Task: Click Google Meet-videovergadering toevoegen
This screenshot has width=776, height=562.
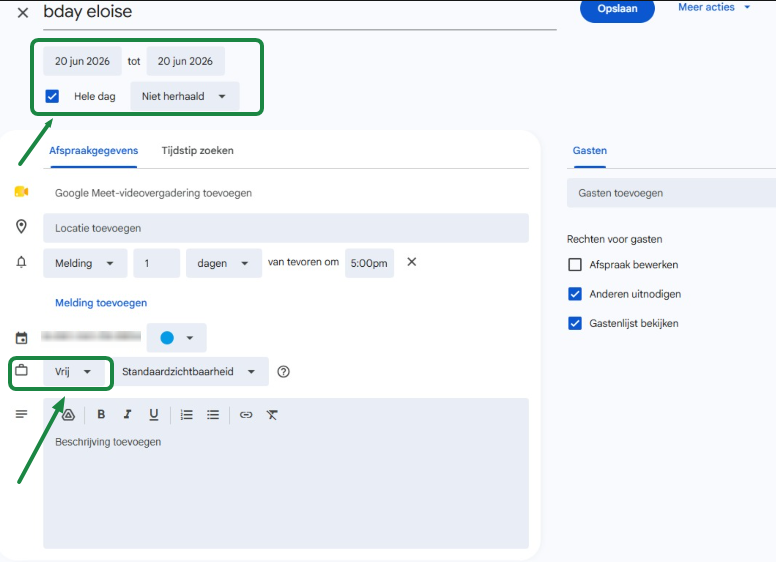Action: [x=153, y=193]
